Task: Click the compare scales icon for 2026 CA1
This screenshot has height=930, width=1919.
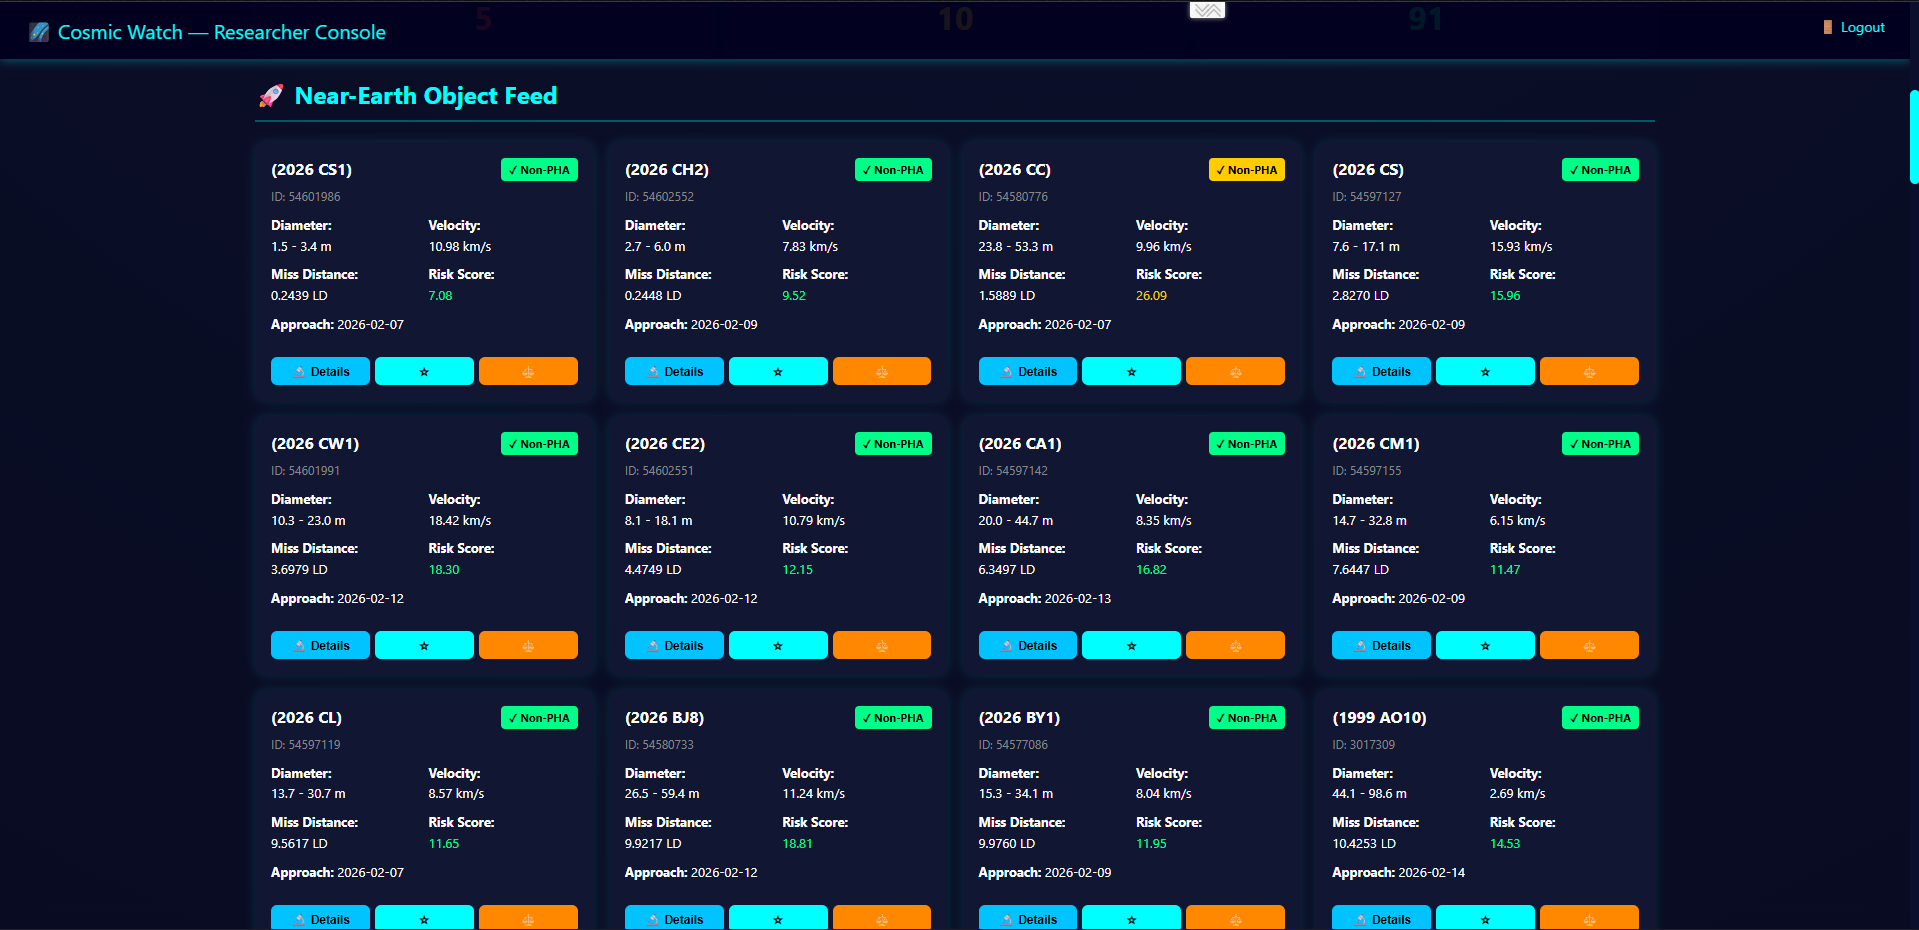Action: pyautogui.click(x=1235, y=645)
